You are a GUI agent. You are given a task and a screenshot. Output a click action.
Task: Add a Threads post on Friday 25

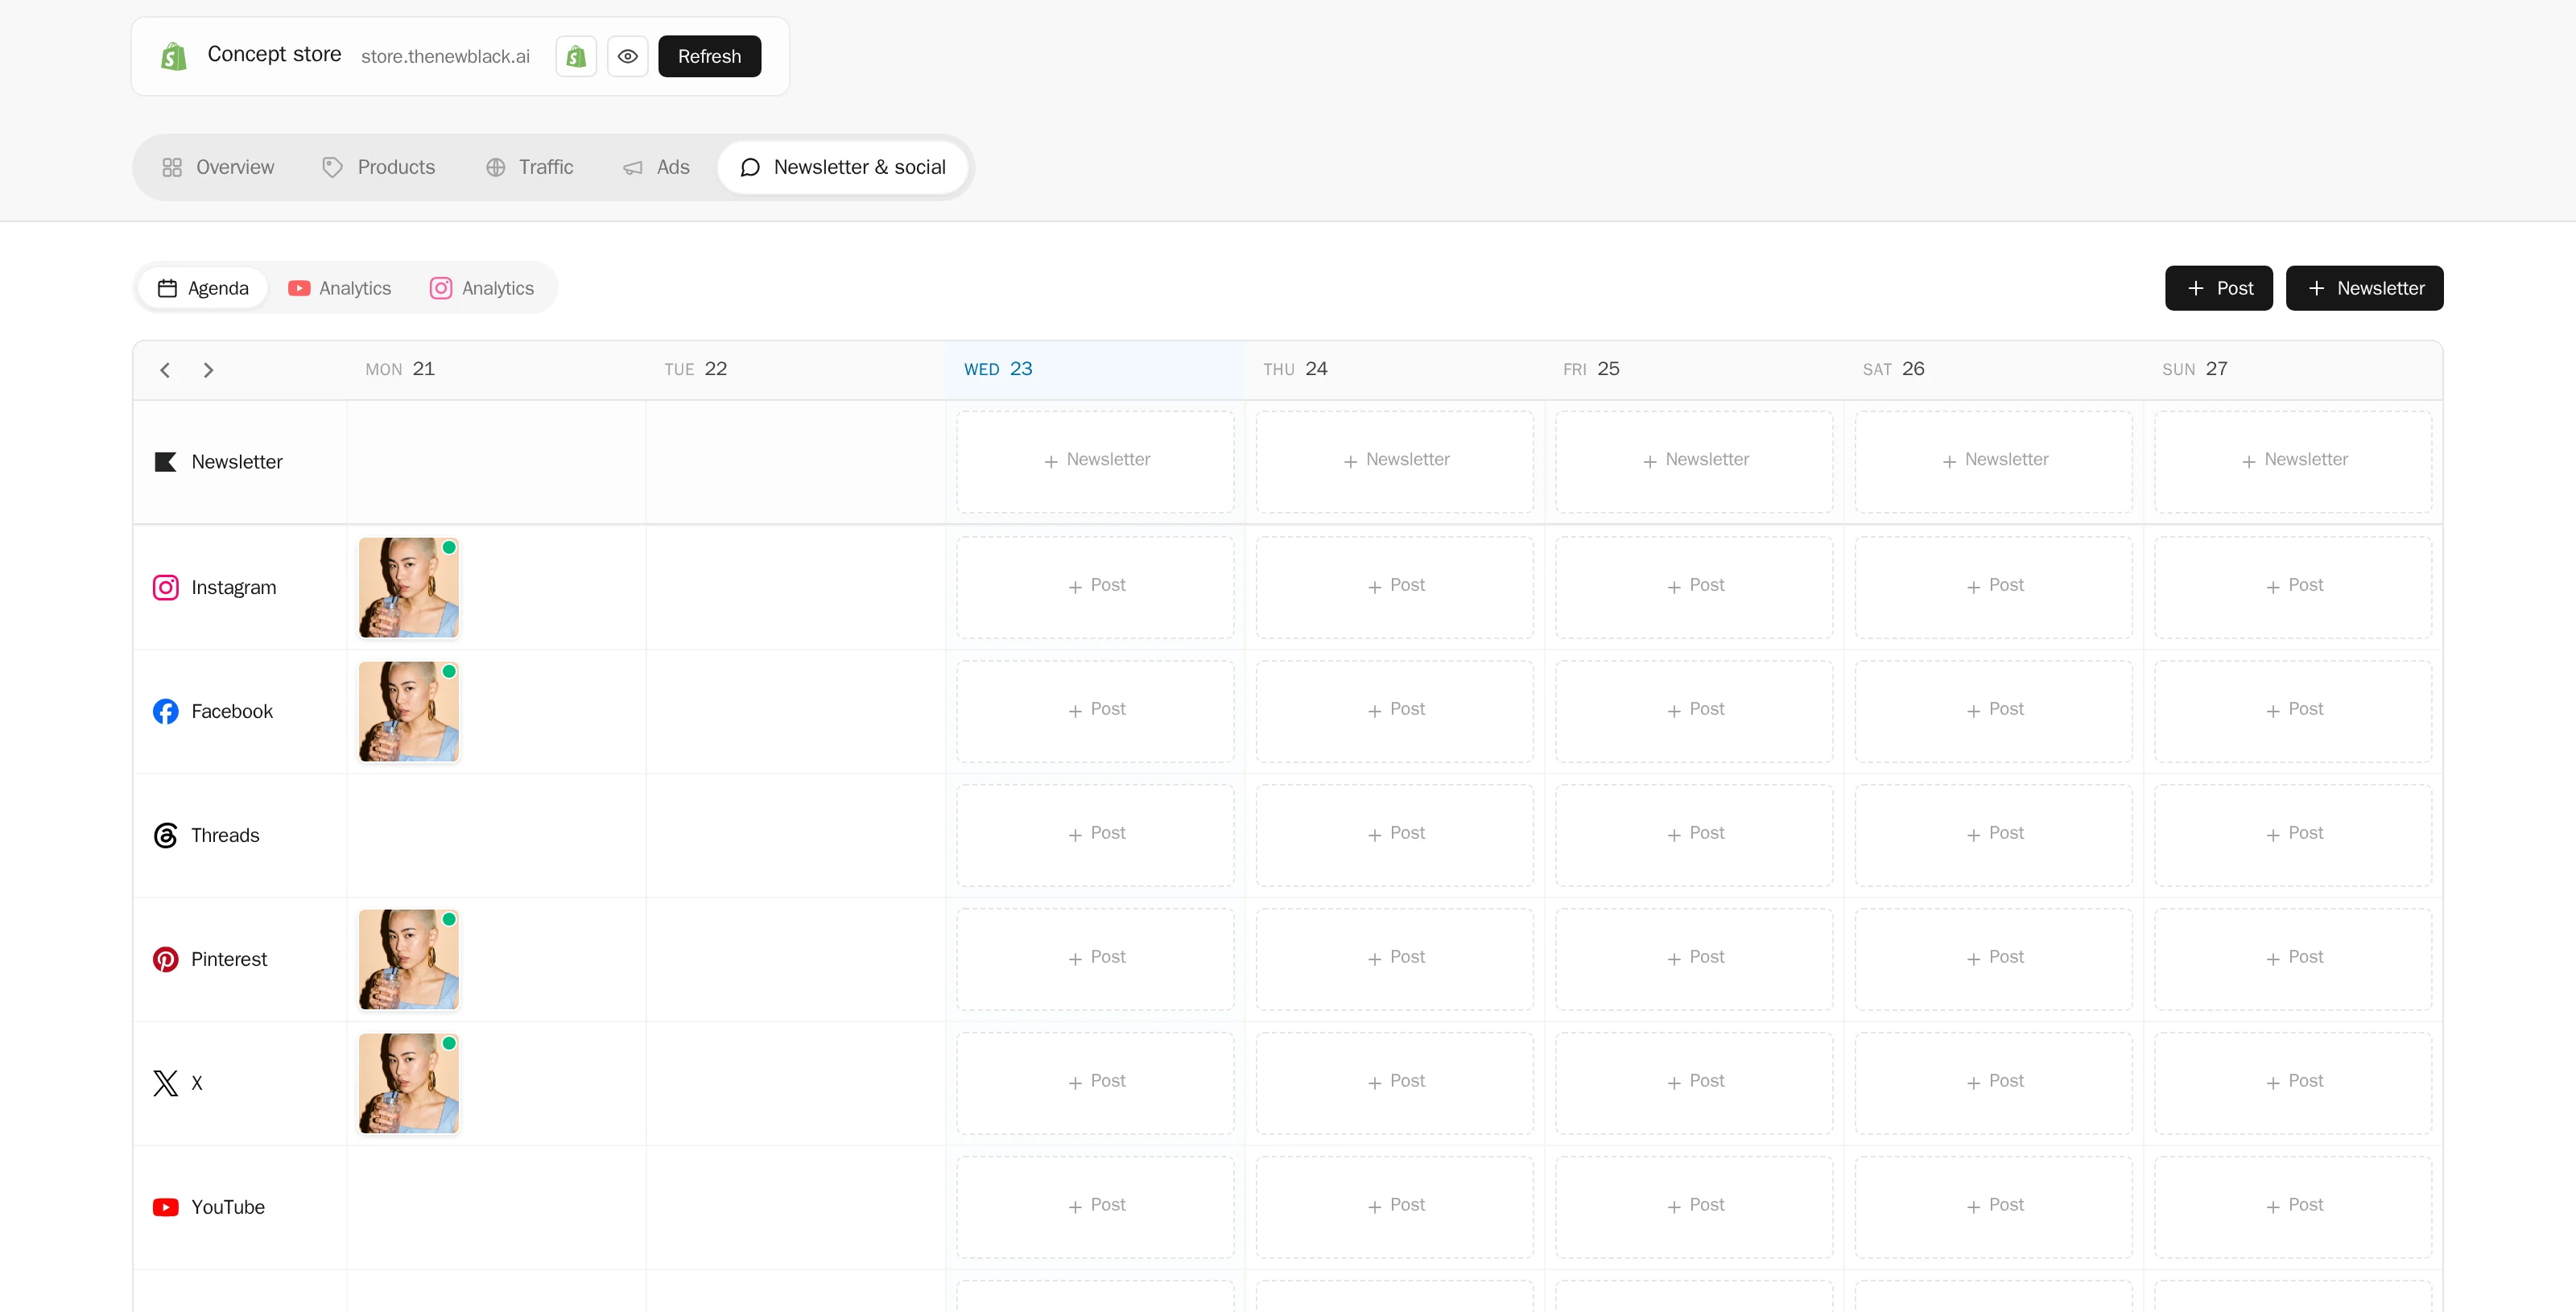(1694, 835)
